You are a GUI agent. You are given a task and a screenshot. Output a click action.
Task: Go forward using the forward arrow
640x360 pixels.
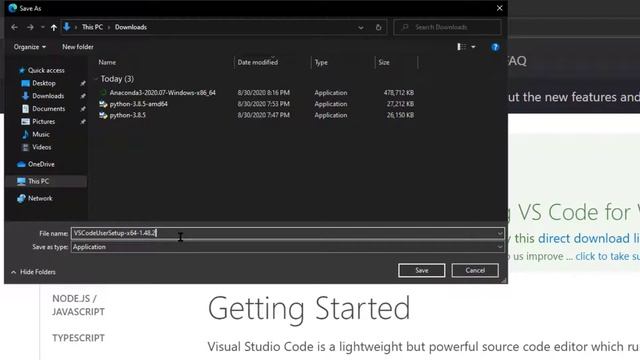click(30, 27)
